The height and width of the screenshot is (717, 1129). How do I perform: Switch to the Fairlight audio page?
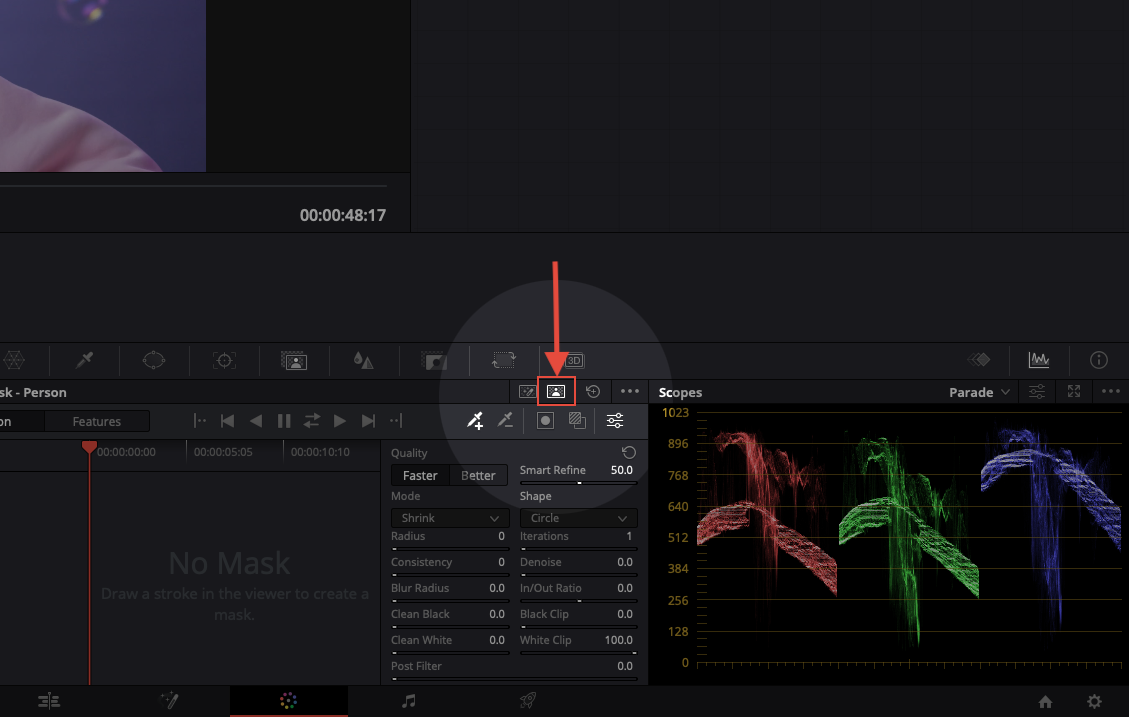[408, 702]
